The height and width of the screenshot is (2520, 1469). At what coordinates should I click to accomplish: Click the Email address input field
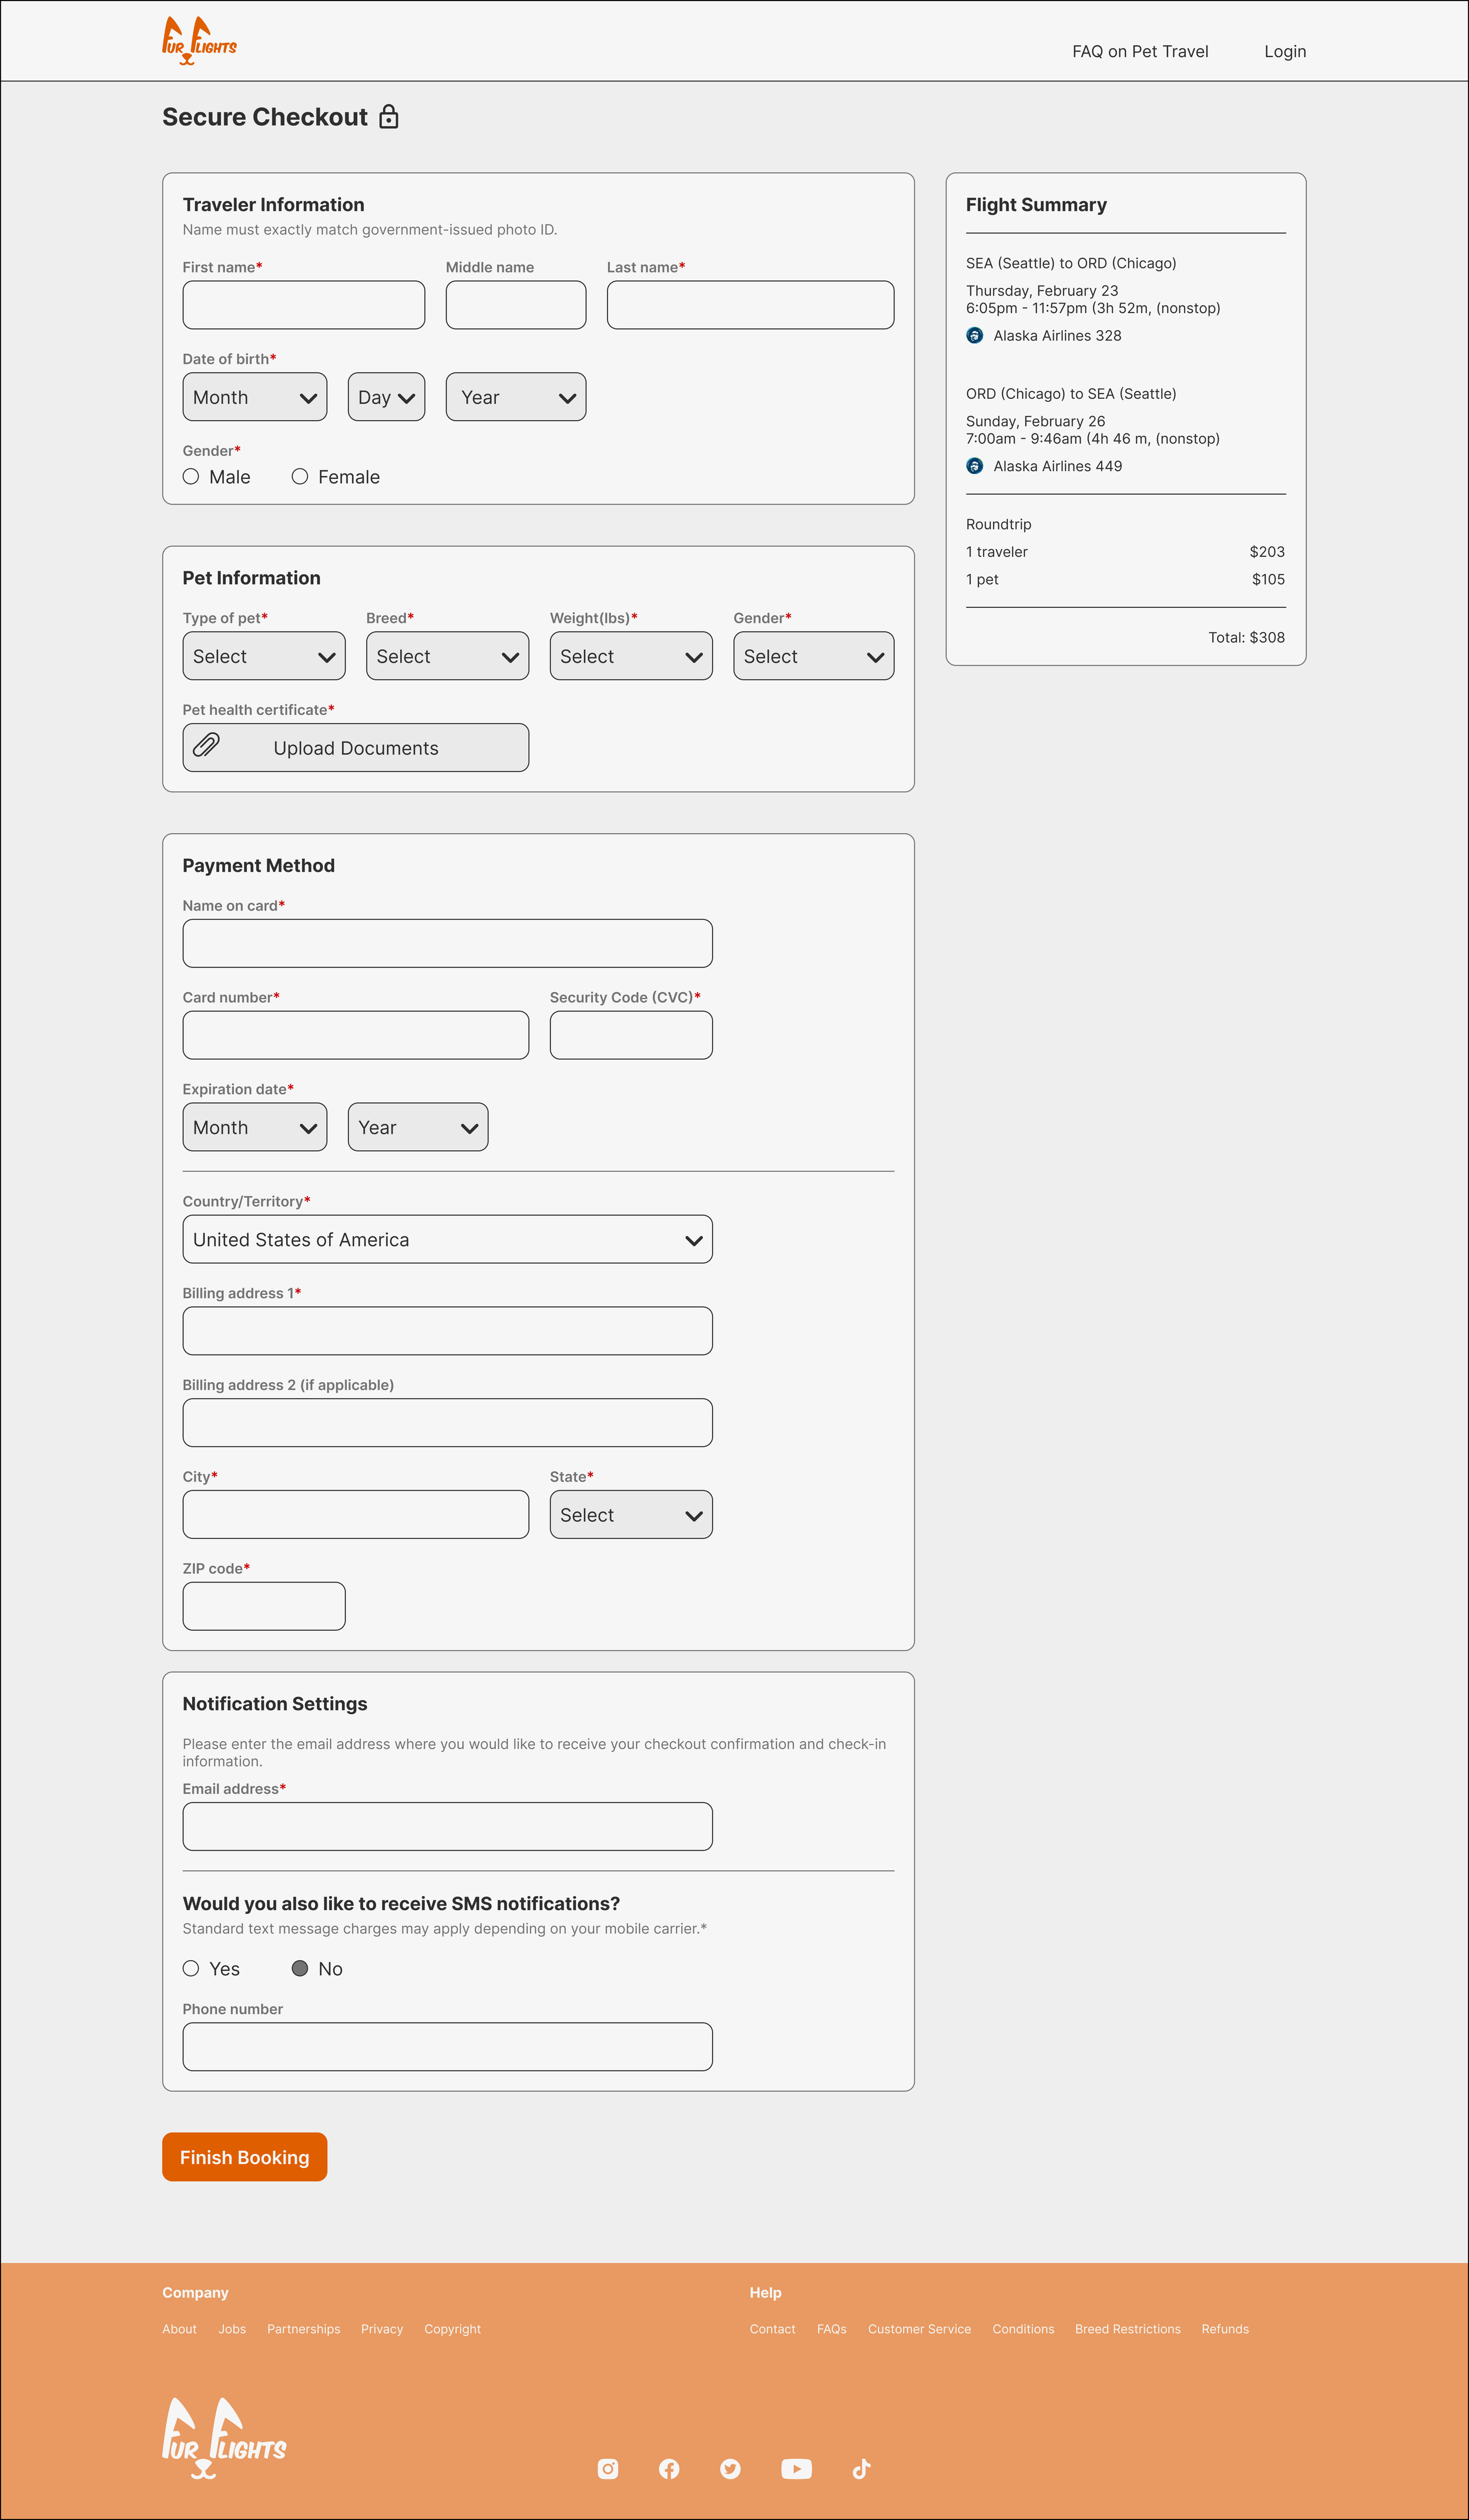tap(447, 1826)
